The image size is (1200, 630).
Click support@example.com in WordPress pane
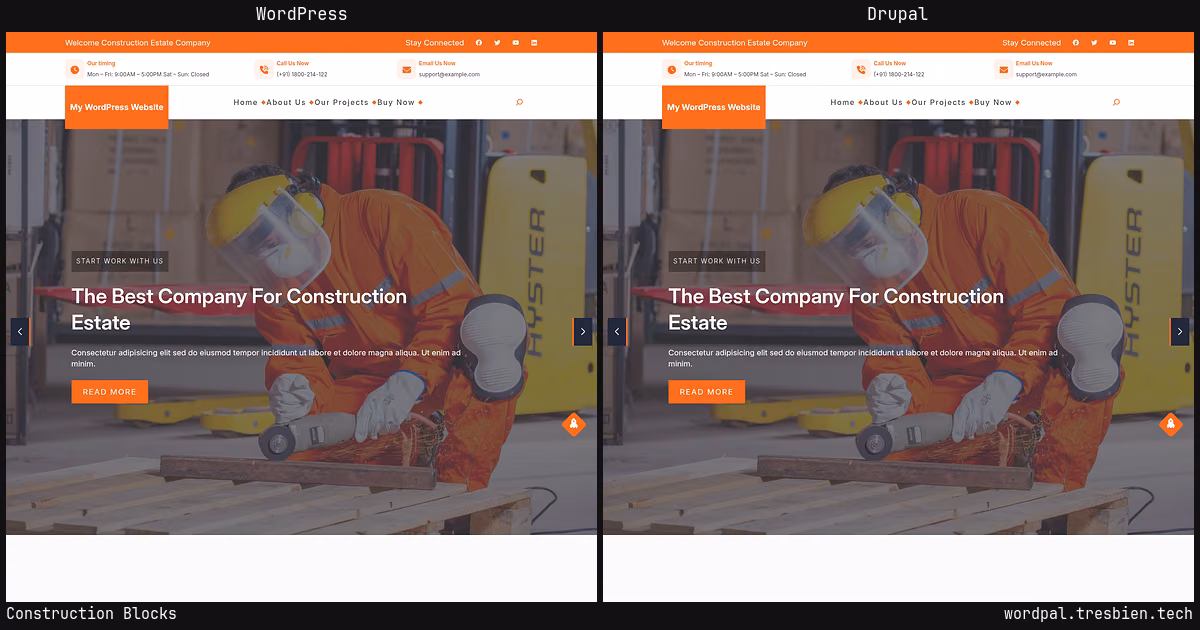pos(449,74)
